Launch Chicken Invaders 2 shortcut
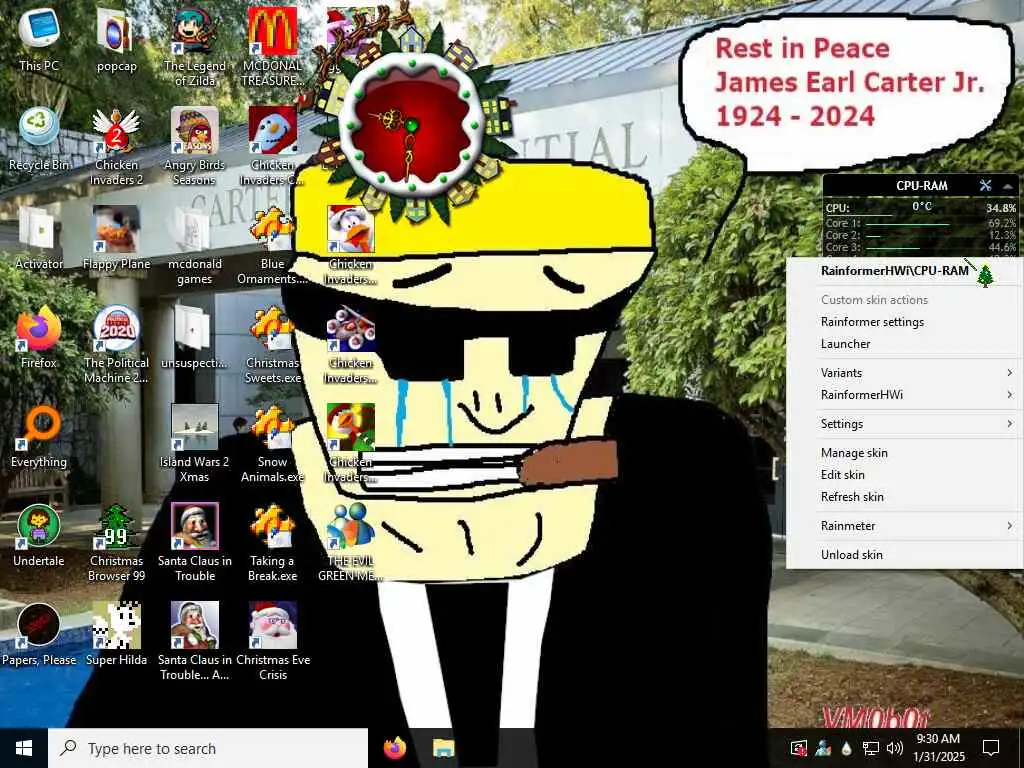 pyautogui.click(x=116, y=145)
